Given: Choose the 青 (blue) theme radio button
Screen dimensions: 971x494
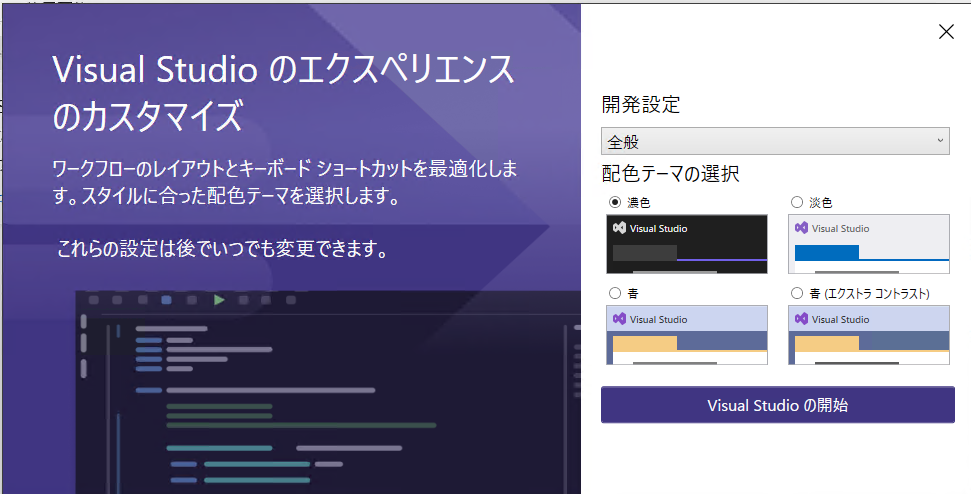Looking at the screenshot, I should 615,293.
